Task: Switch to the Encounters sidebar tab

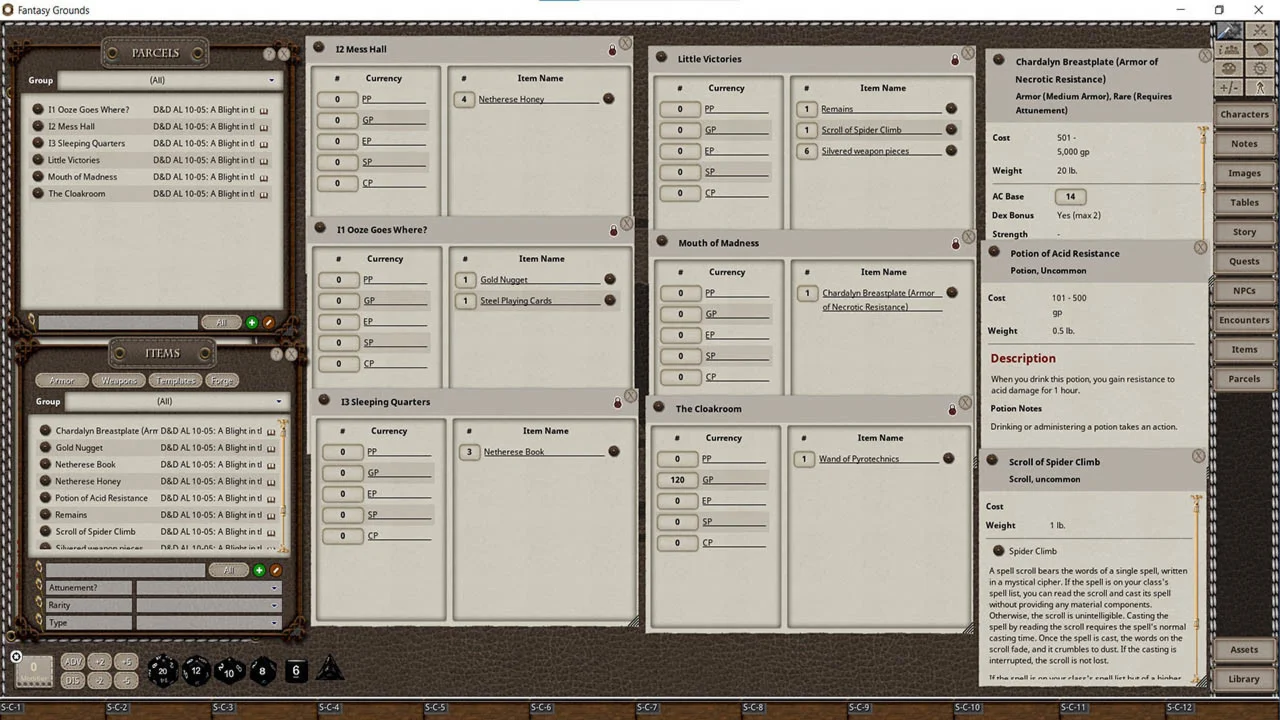Action: tap(1243, 320)
